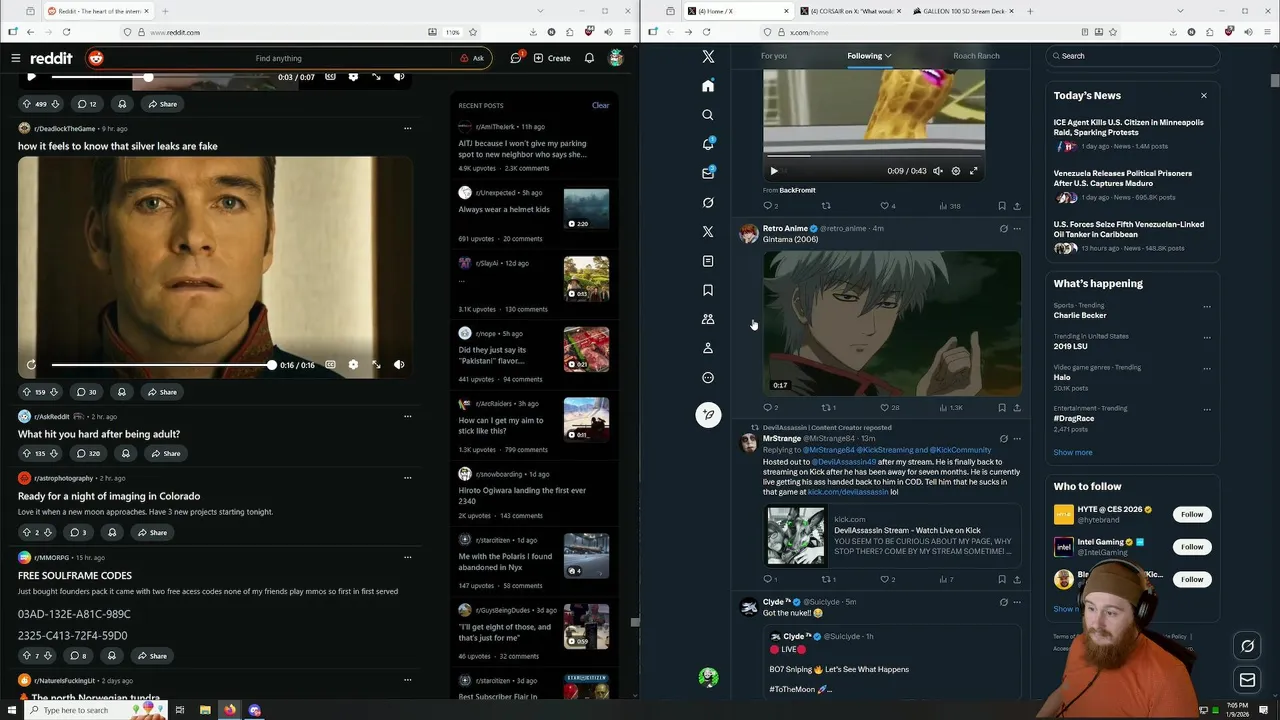Image resolution: width=1280 pixels, height=720 pixels.
Task: Open X More circle icon in sidebar
Action: click(x=708, y=378)
